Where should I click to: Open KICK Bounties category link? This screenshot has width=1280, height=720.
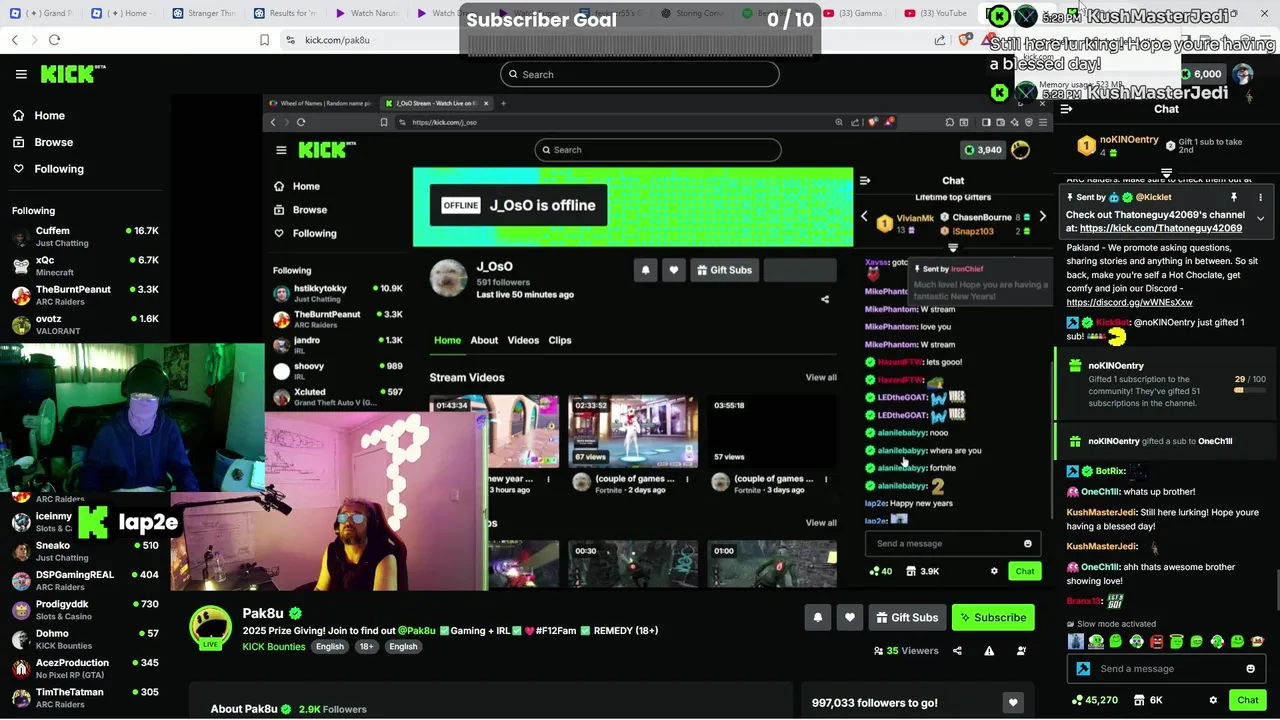(274, 647)
